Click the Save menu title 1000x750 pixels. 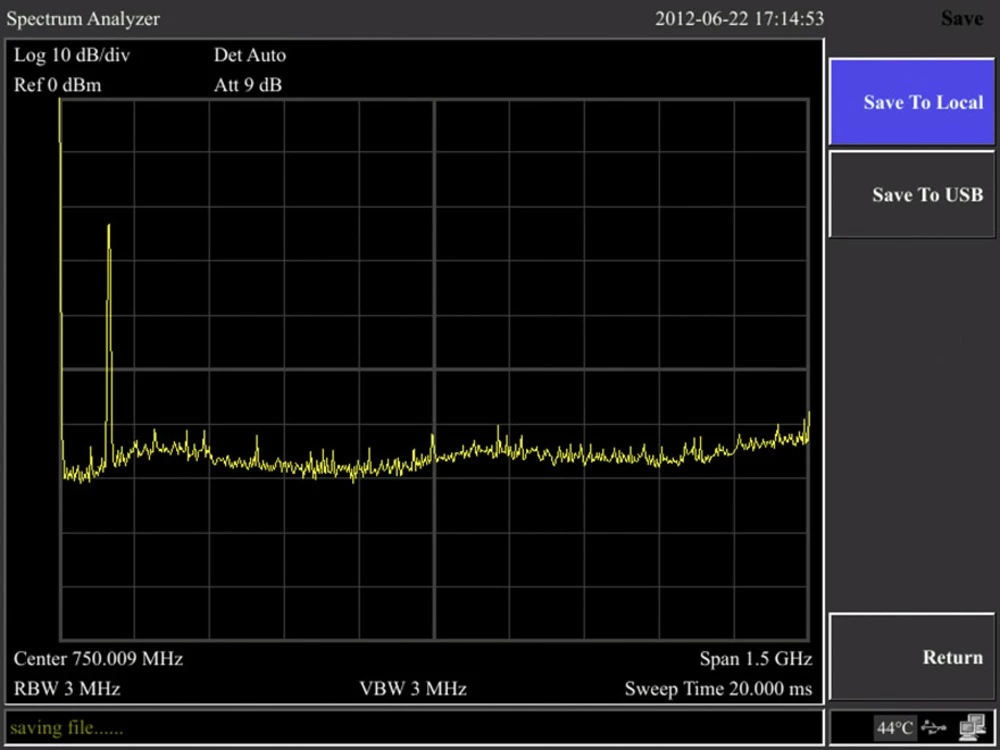961,19
